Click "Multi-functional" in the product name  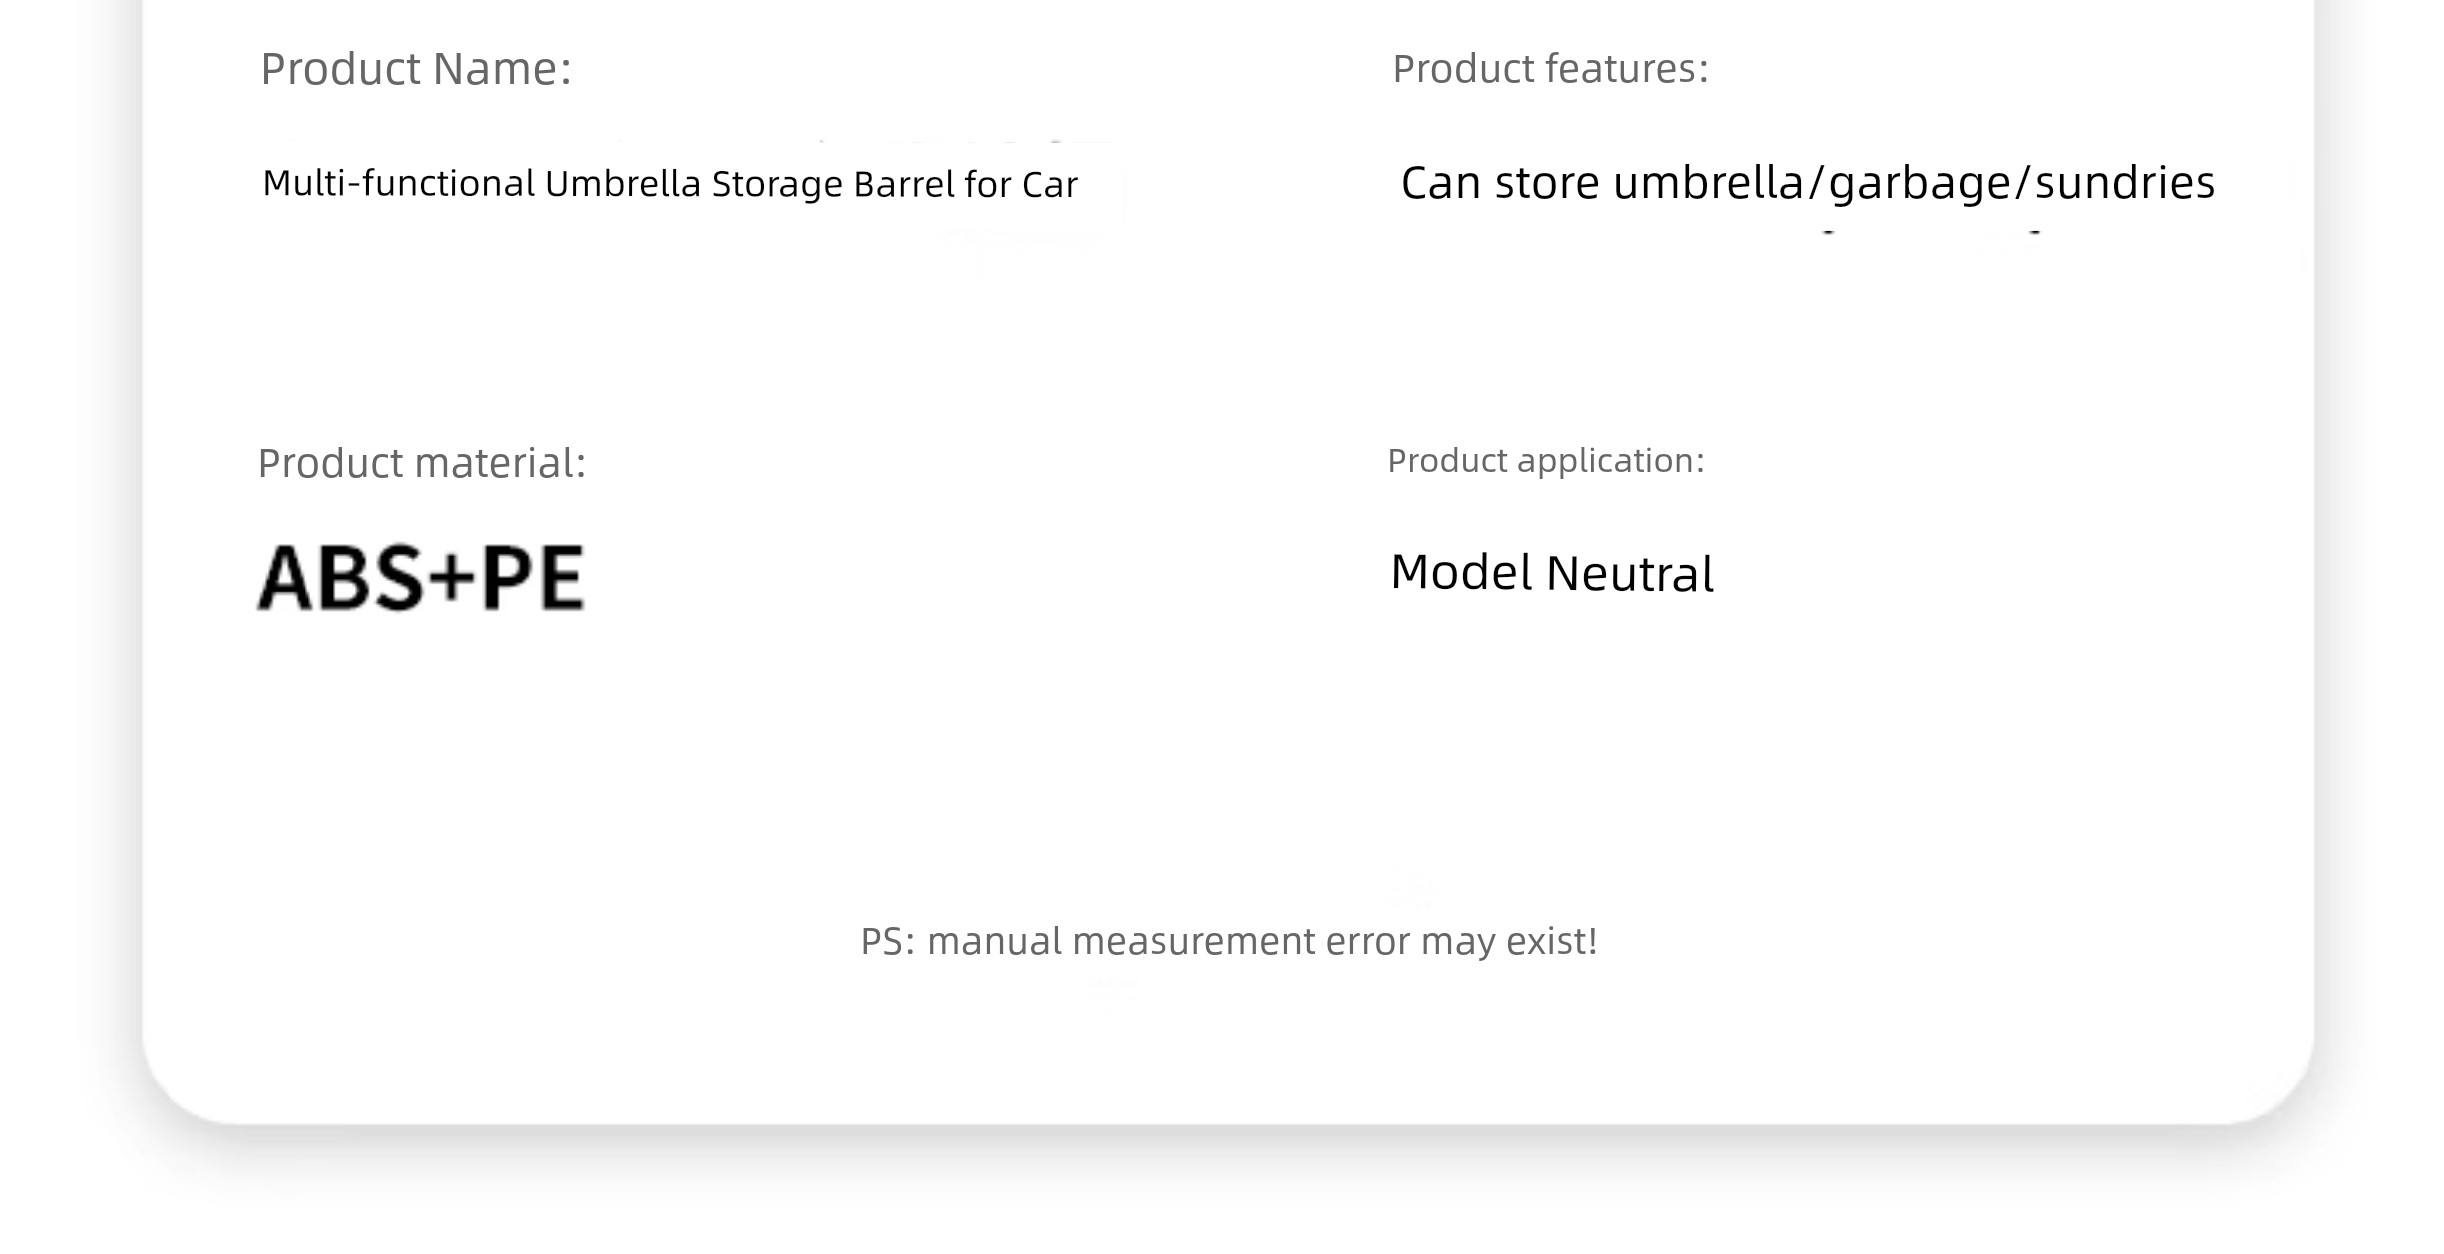pos(399,184)
